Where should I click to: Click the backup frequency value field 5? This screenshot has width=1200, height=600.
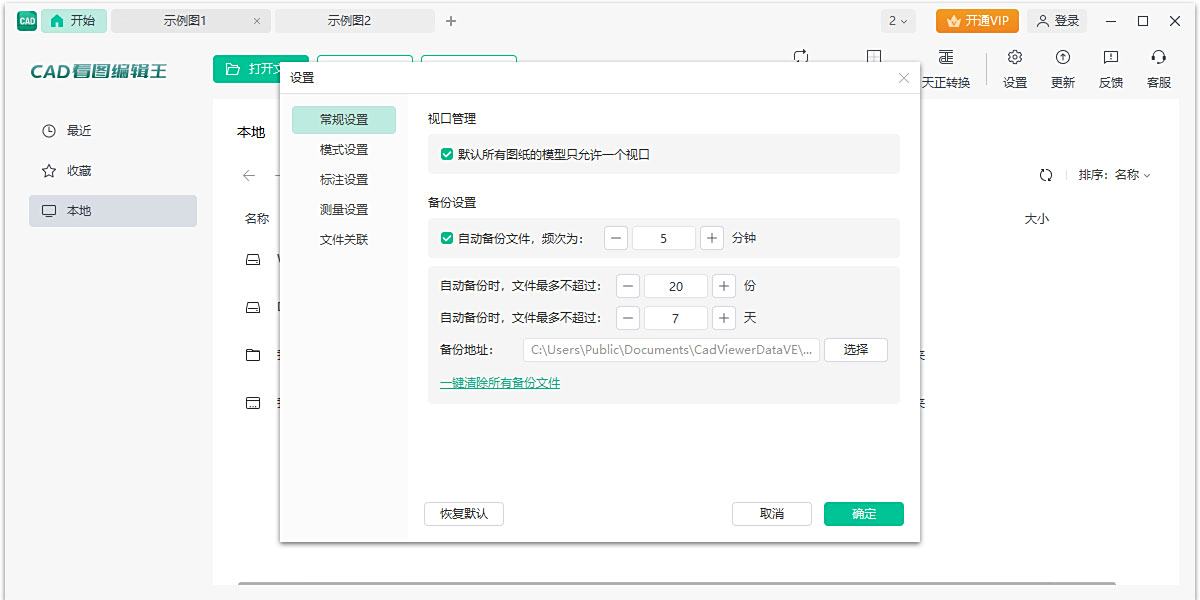(664, 238)
